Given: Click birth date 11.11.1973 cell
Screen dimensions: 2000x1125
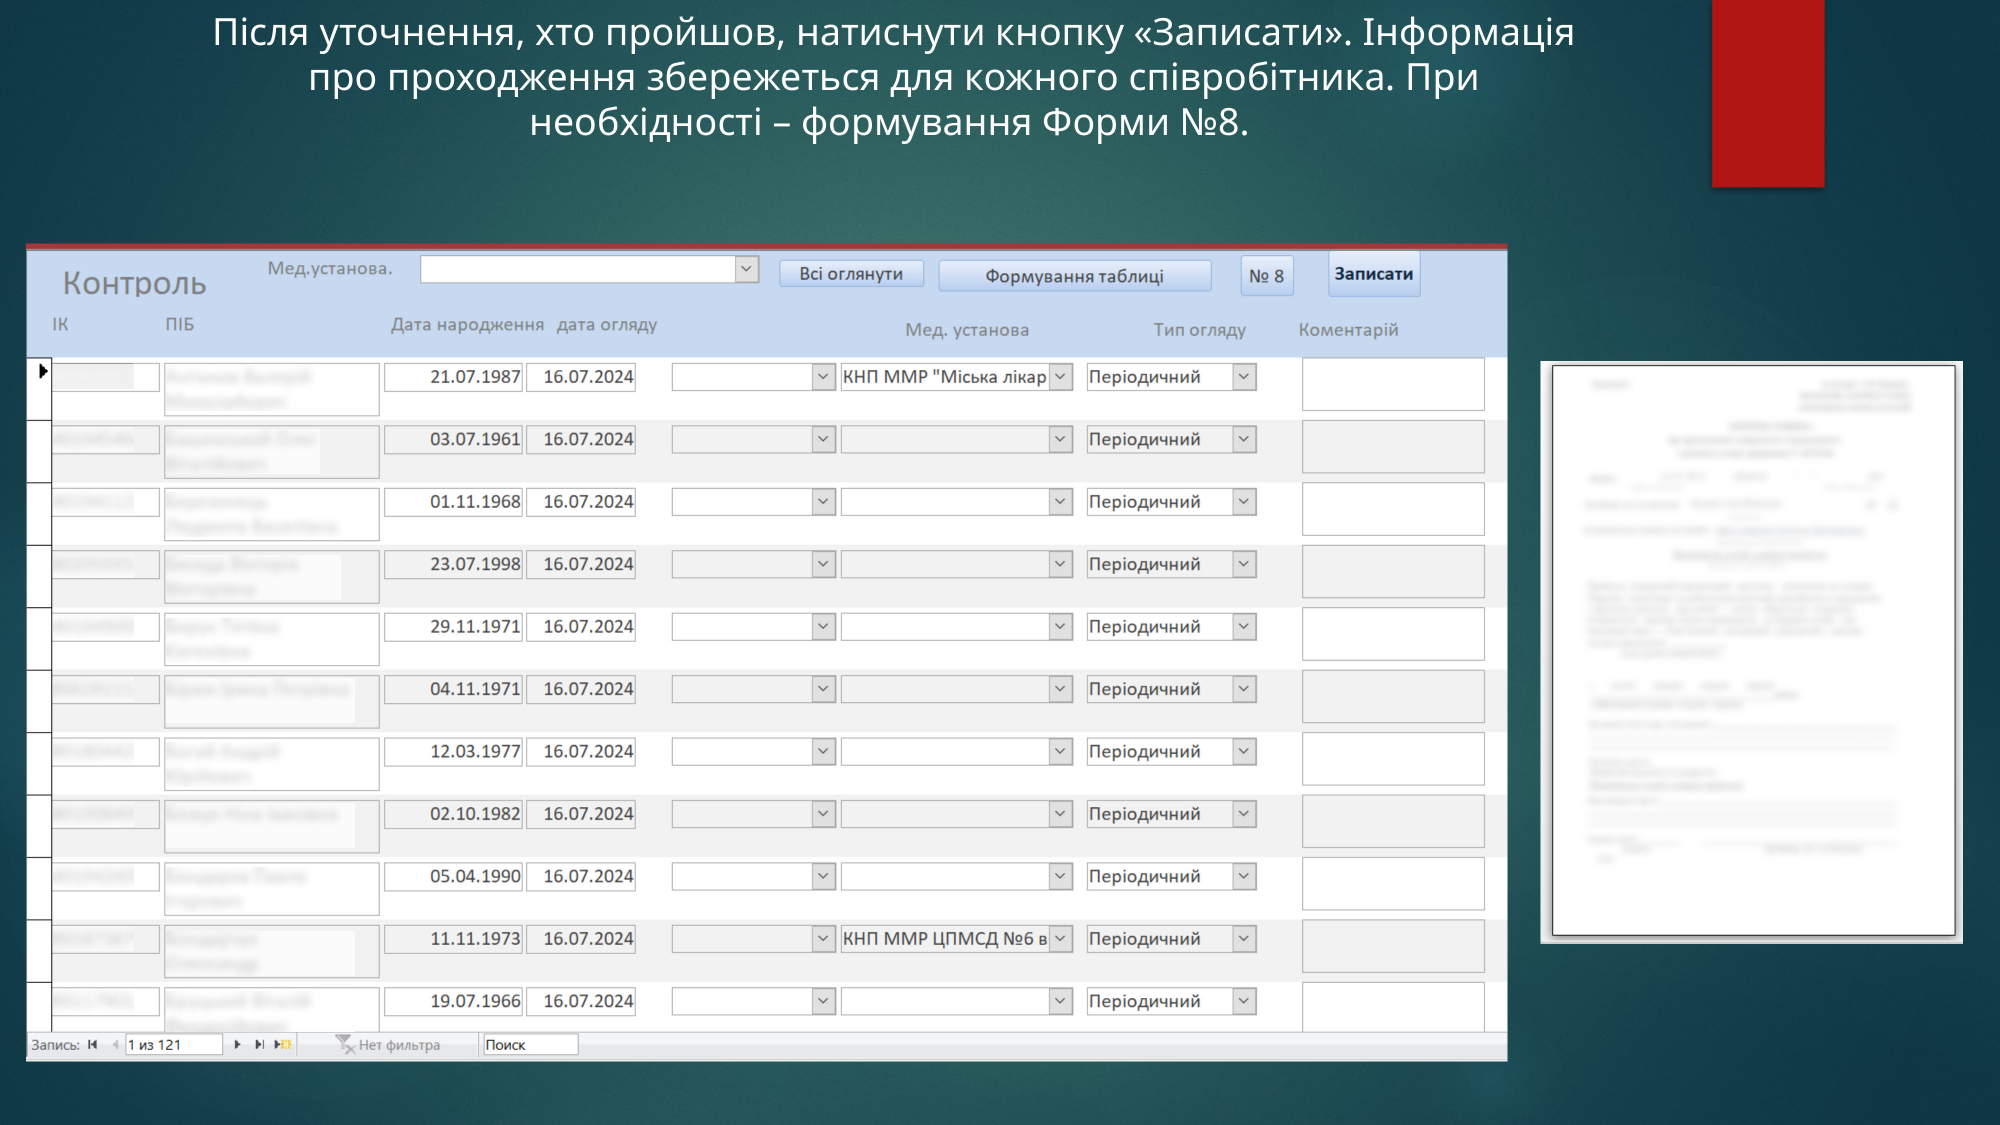Looking at the screenshot, I should click(454, 939).
